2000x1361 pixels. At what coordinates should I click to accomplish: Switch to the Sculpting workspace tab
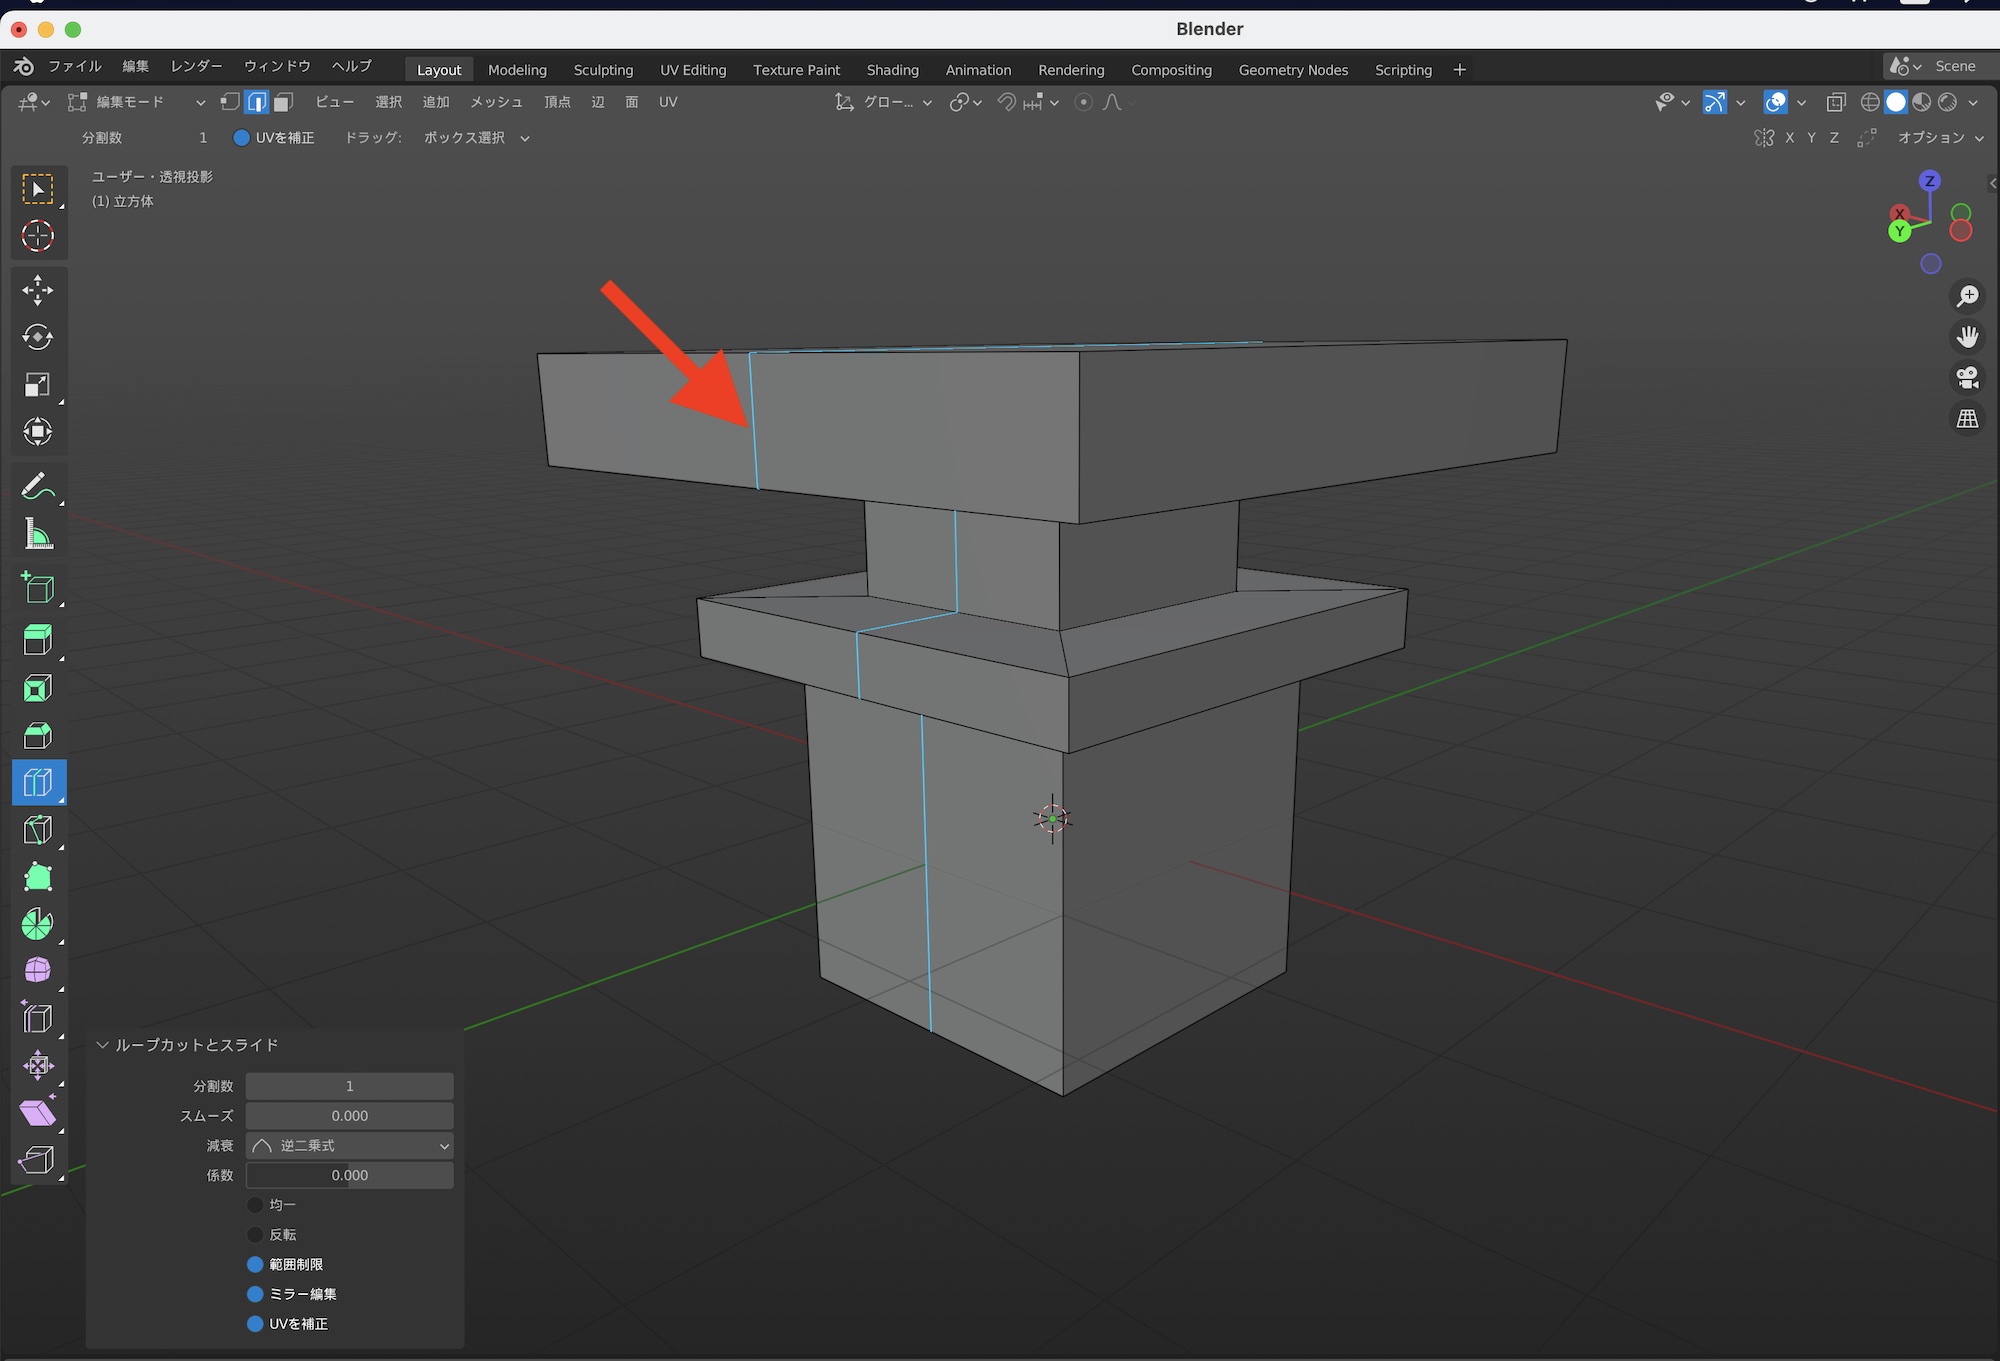(x=603, y=70)
